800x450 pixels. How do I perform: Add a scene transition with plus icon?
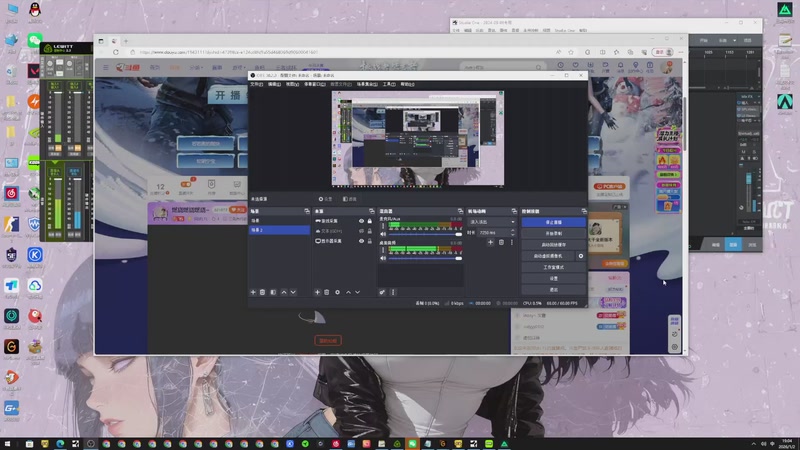tap(490, 242)
